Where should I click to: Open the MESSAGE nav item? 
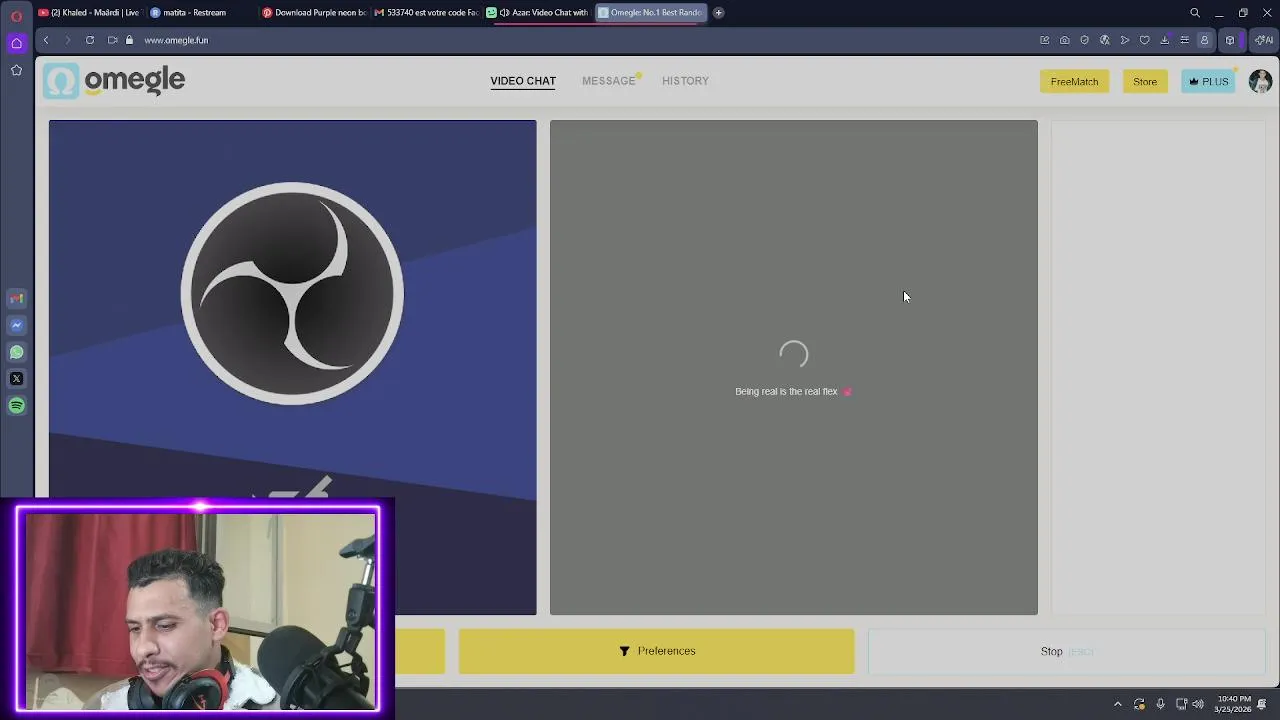[x=609, y=81]
